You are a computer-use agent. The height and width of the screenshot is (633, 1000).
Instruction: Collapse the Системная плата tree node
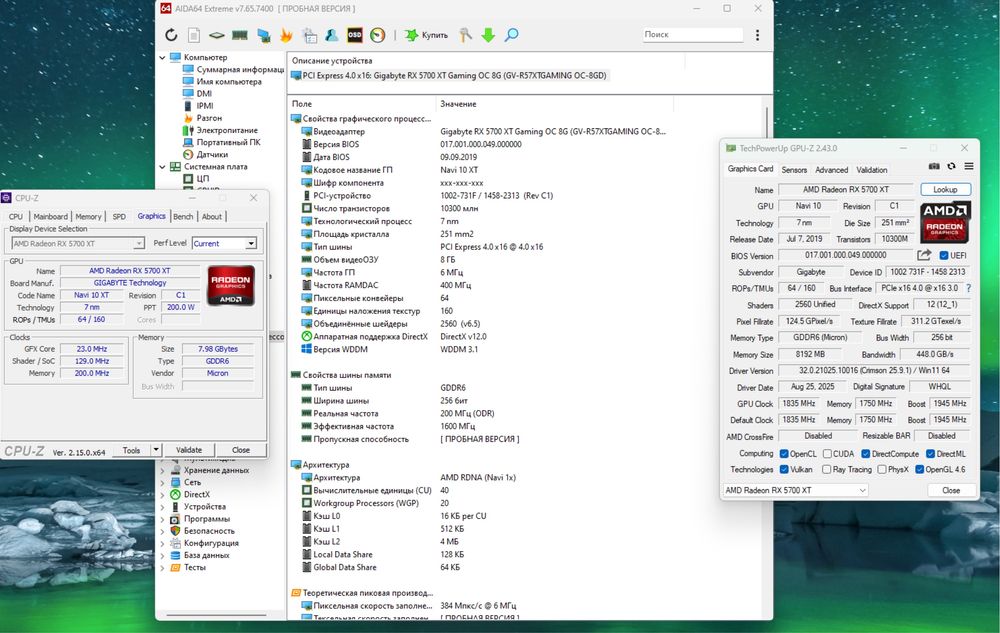click(x=163, y=167)
